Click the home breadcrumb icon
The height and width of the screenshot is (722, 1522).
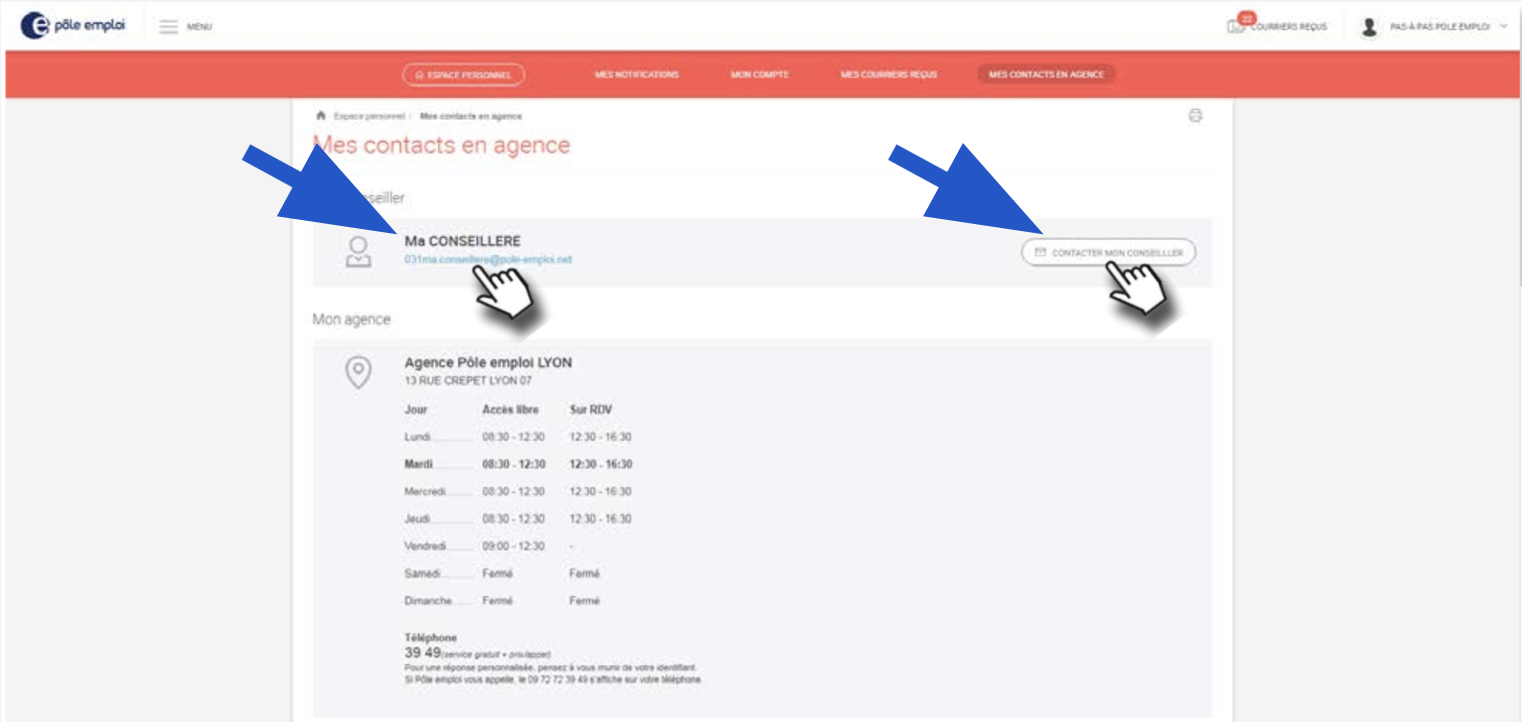coord(321,116)
